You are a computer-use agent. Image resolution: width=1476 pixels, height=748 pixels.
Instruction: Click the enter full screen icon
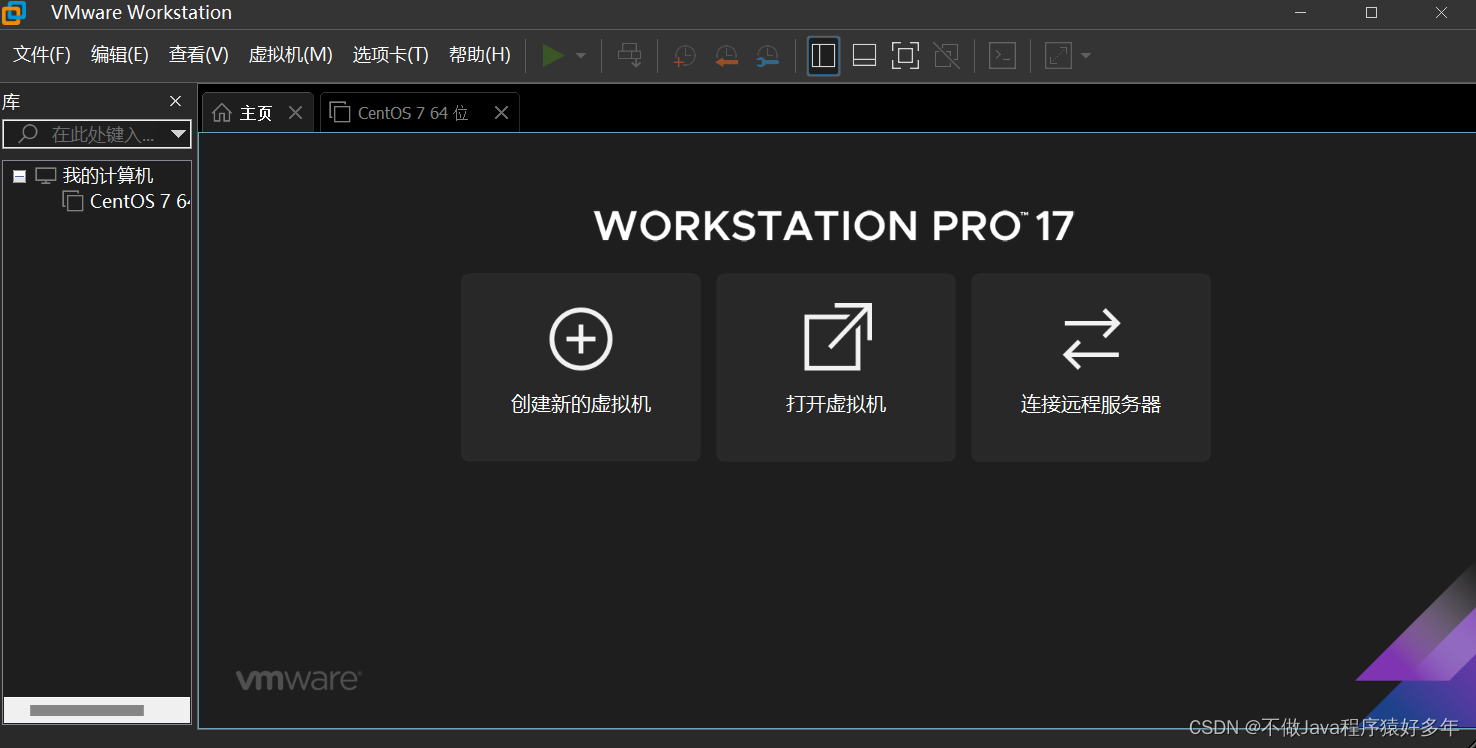coord(905,56)
